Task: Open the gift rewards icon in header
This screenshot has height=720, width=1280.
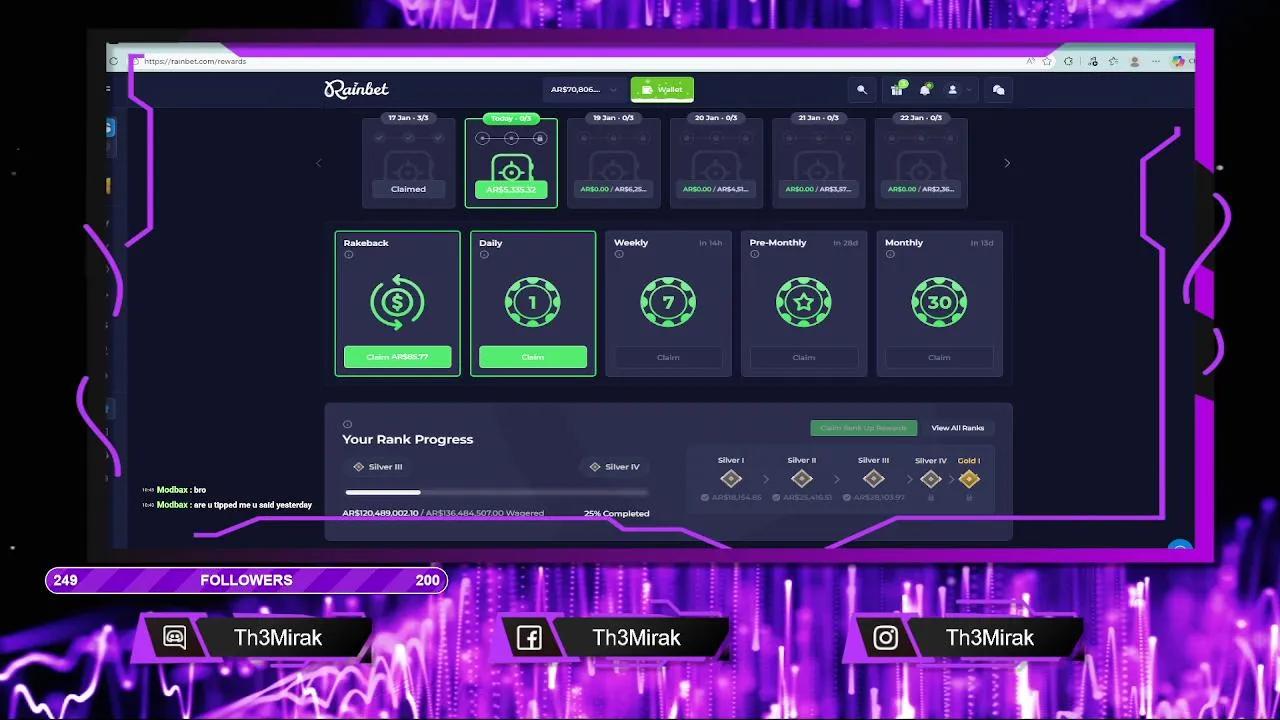Action: pyautogui.click(x=897, y=90)
